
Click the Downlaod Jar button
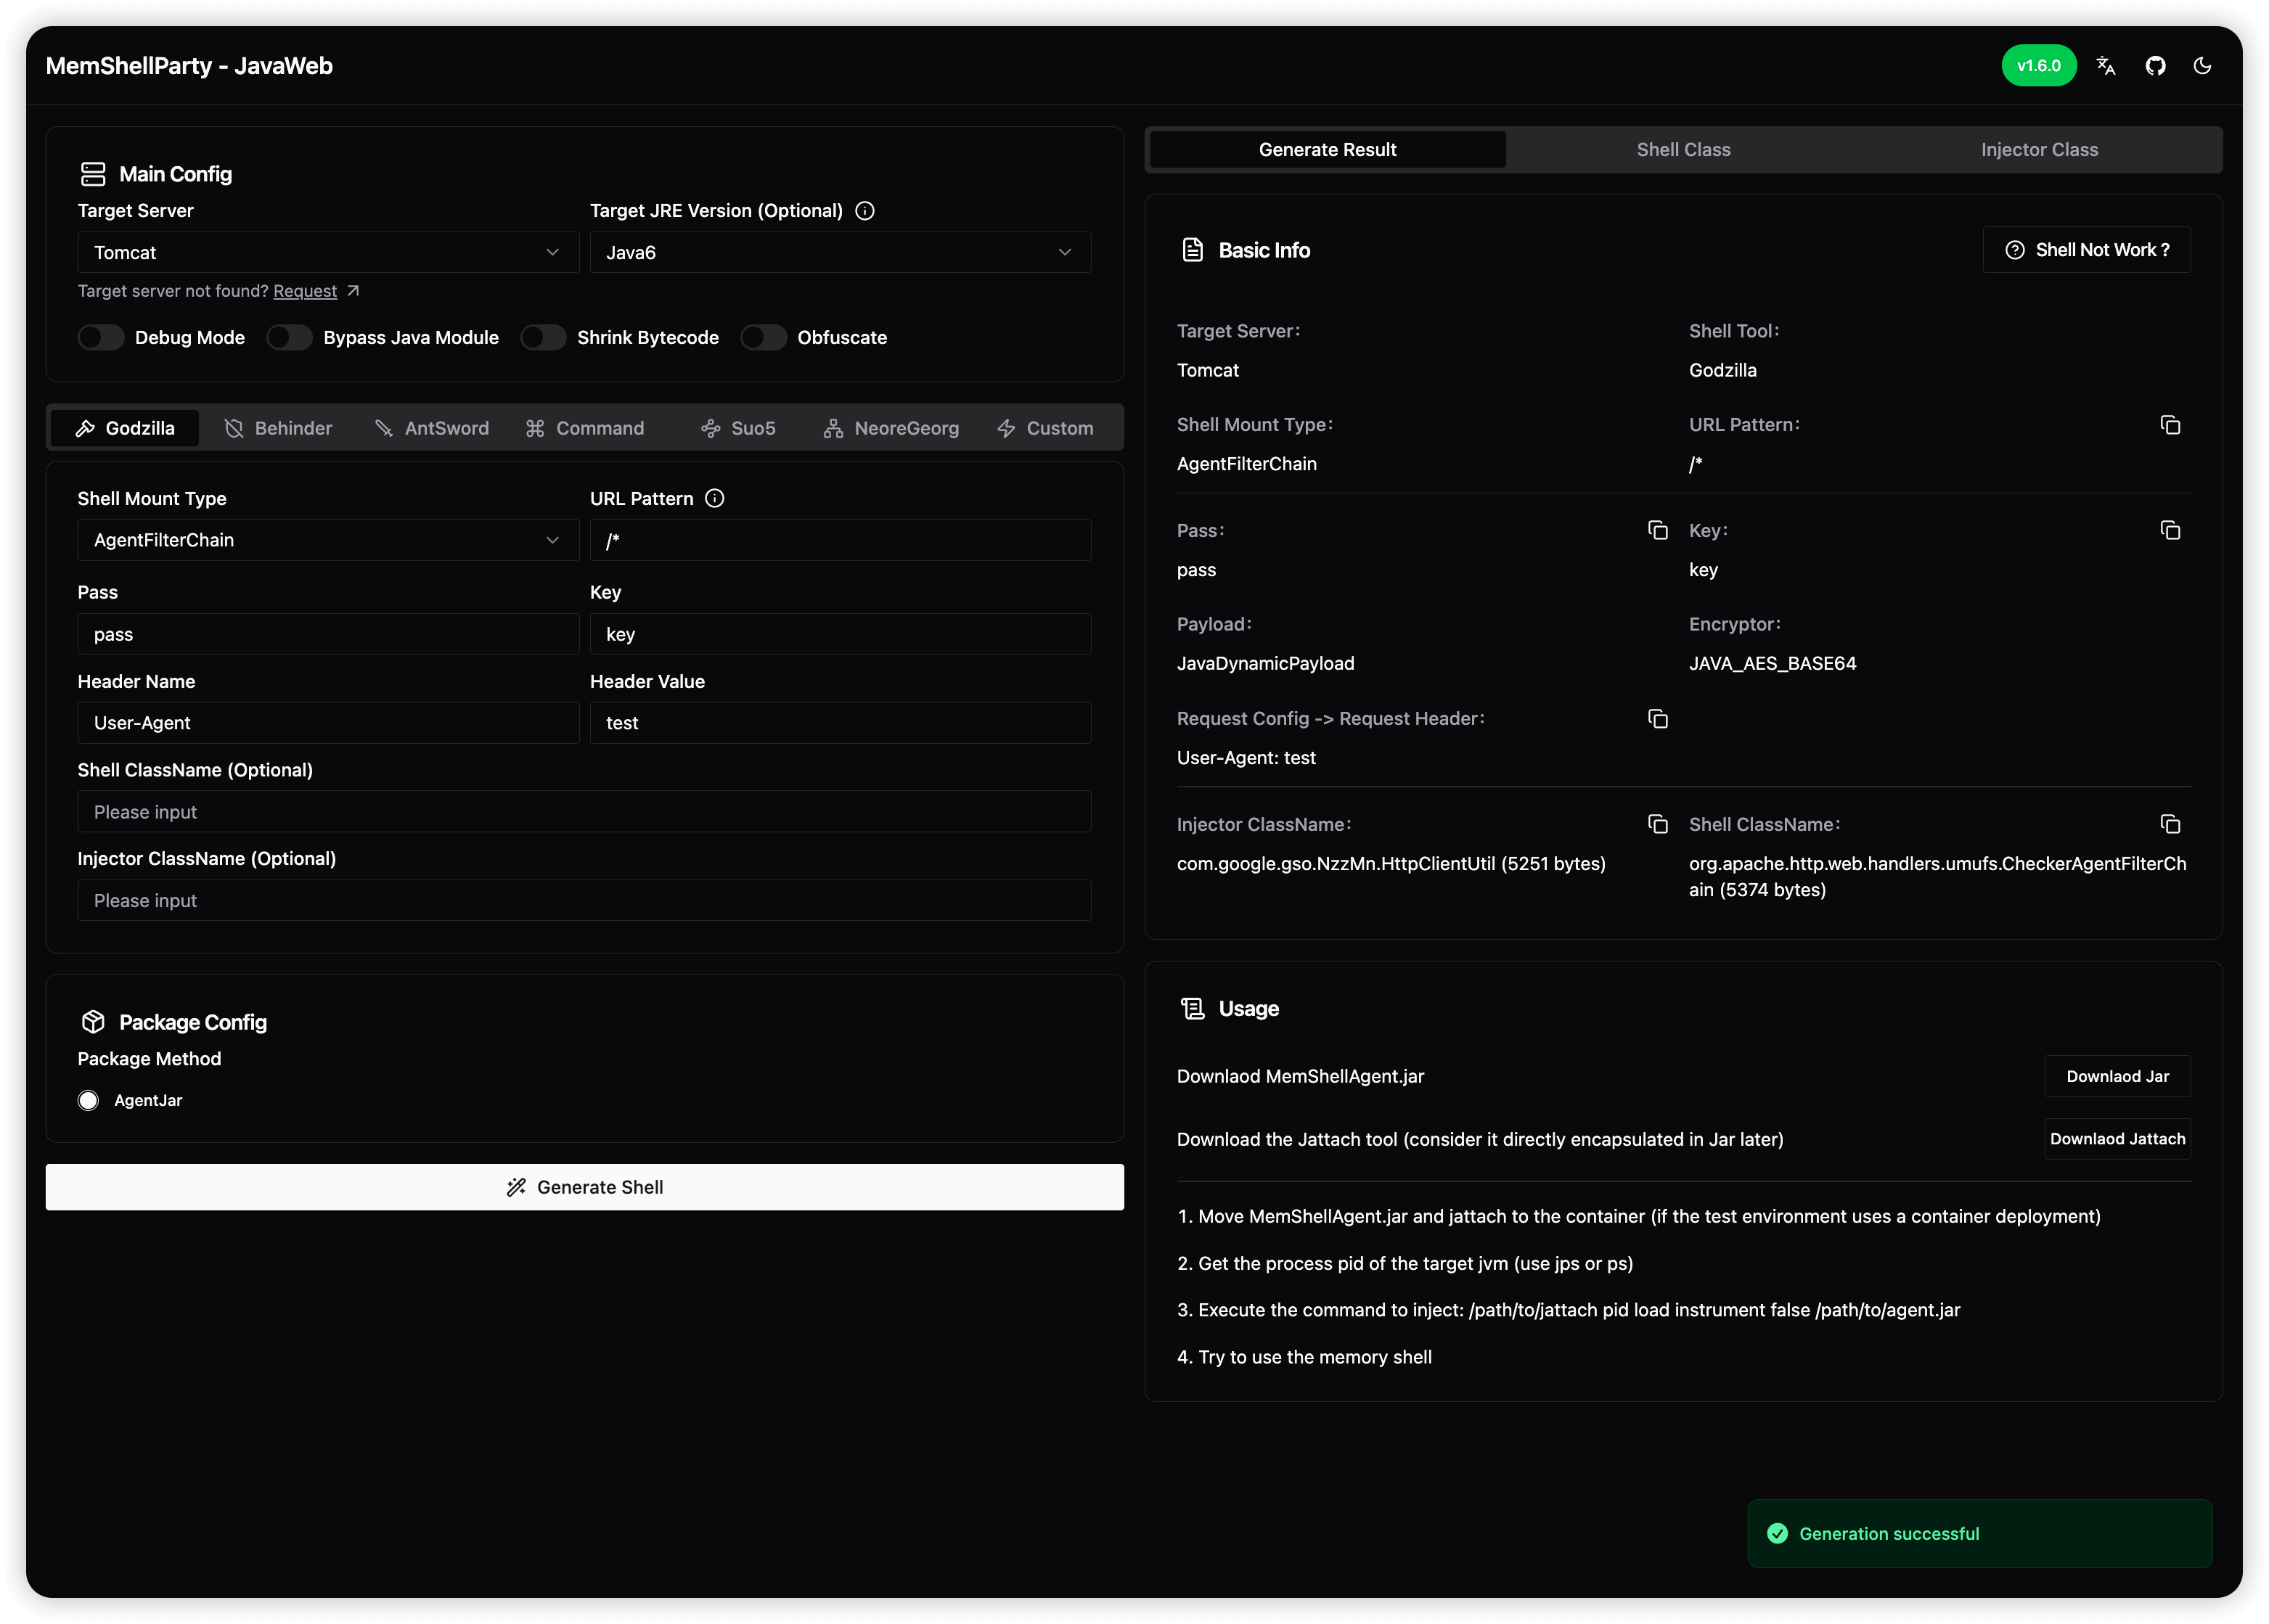pyautogui.click(x=2117, y=1076)
